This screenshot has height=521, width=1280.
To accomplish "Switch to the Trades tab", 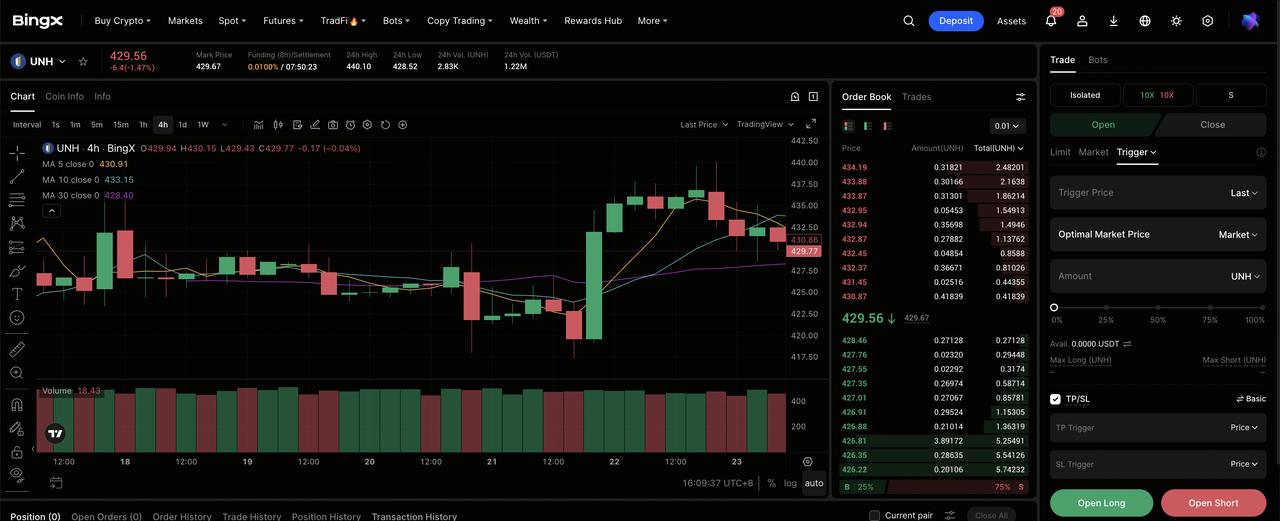I will (916, 97).
